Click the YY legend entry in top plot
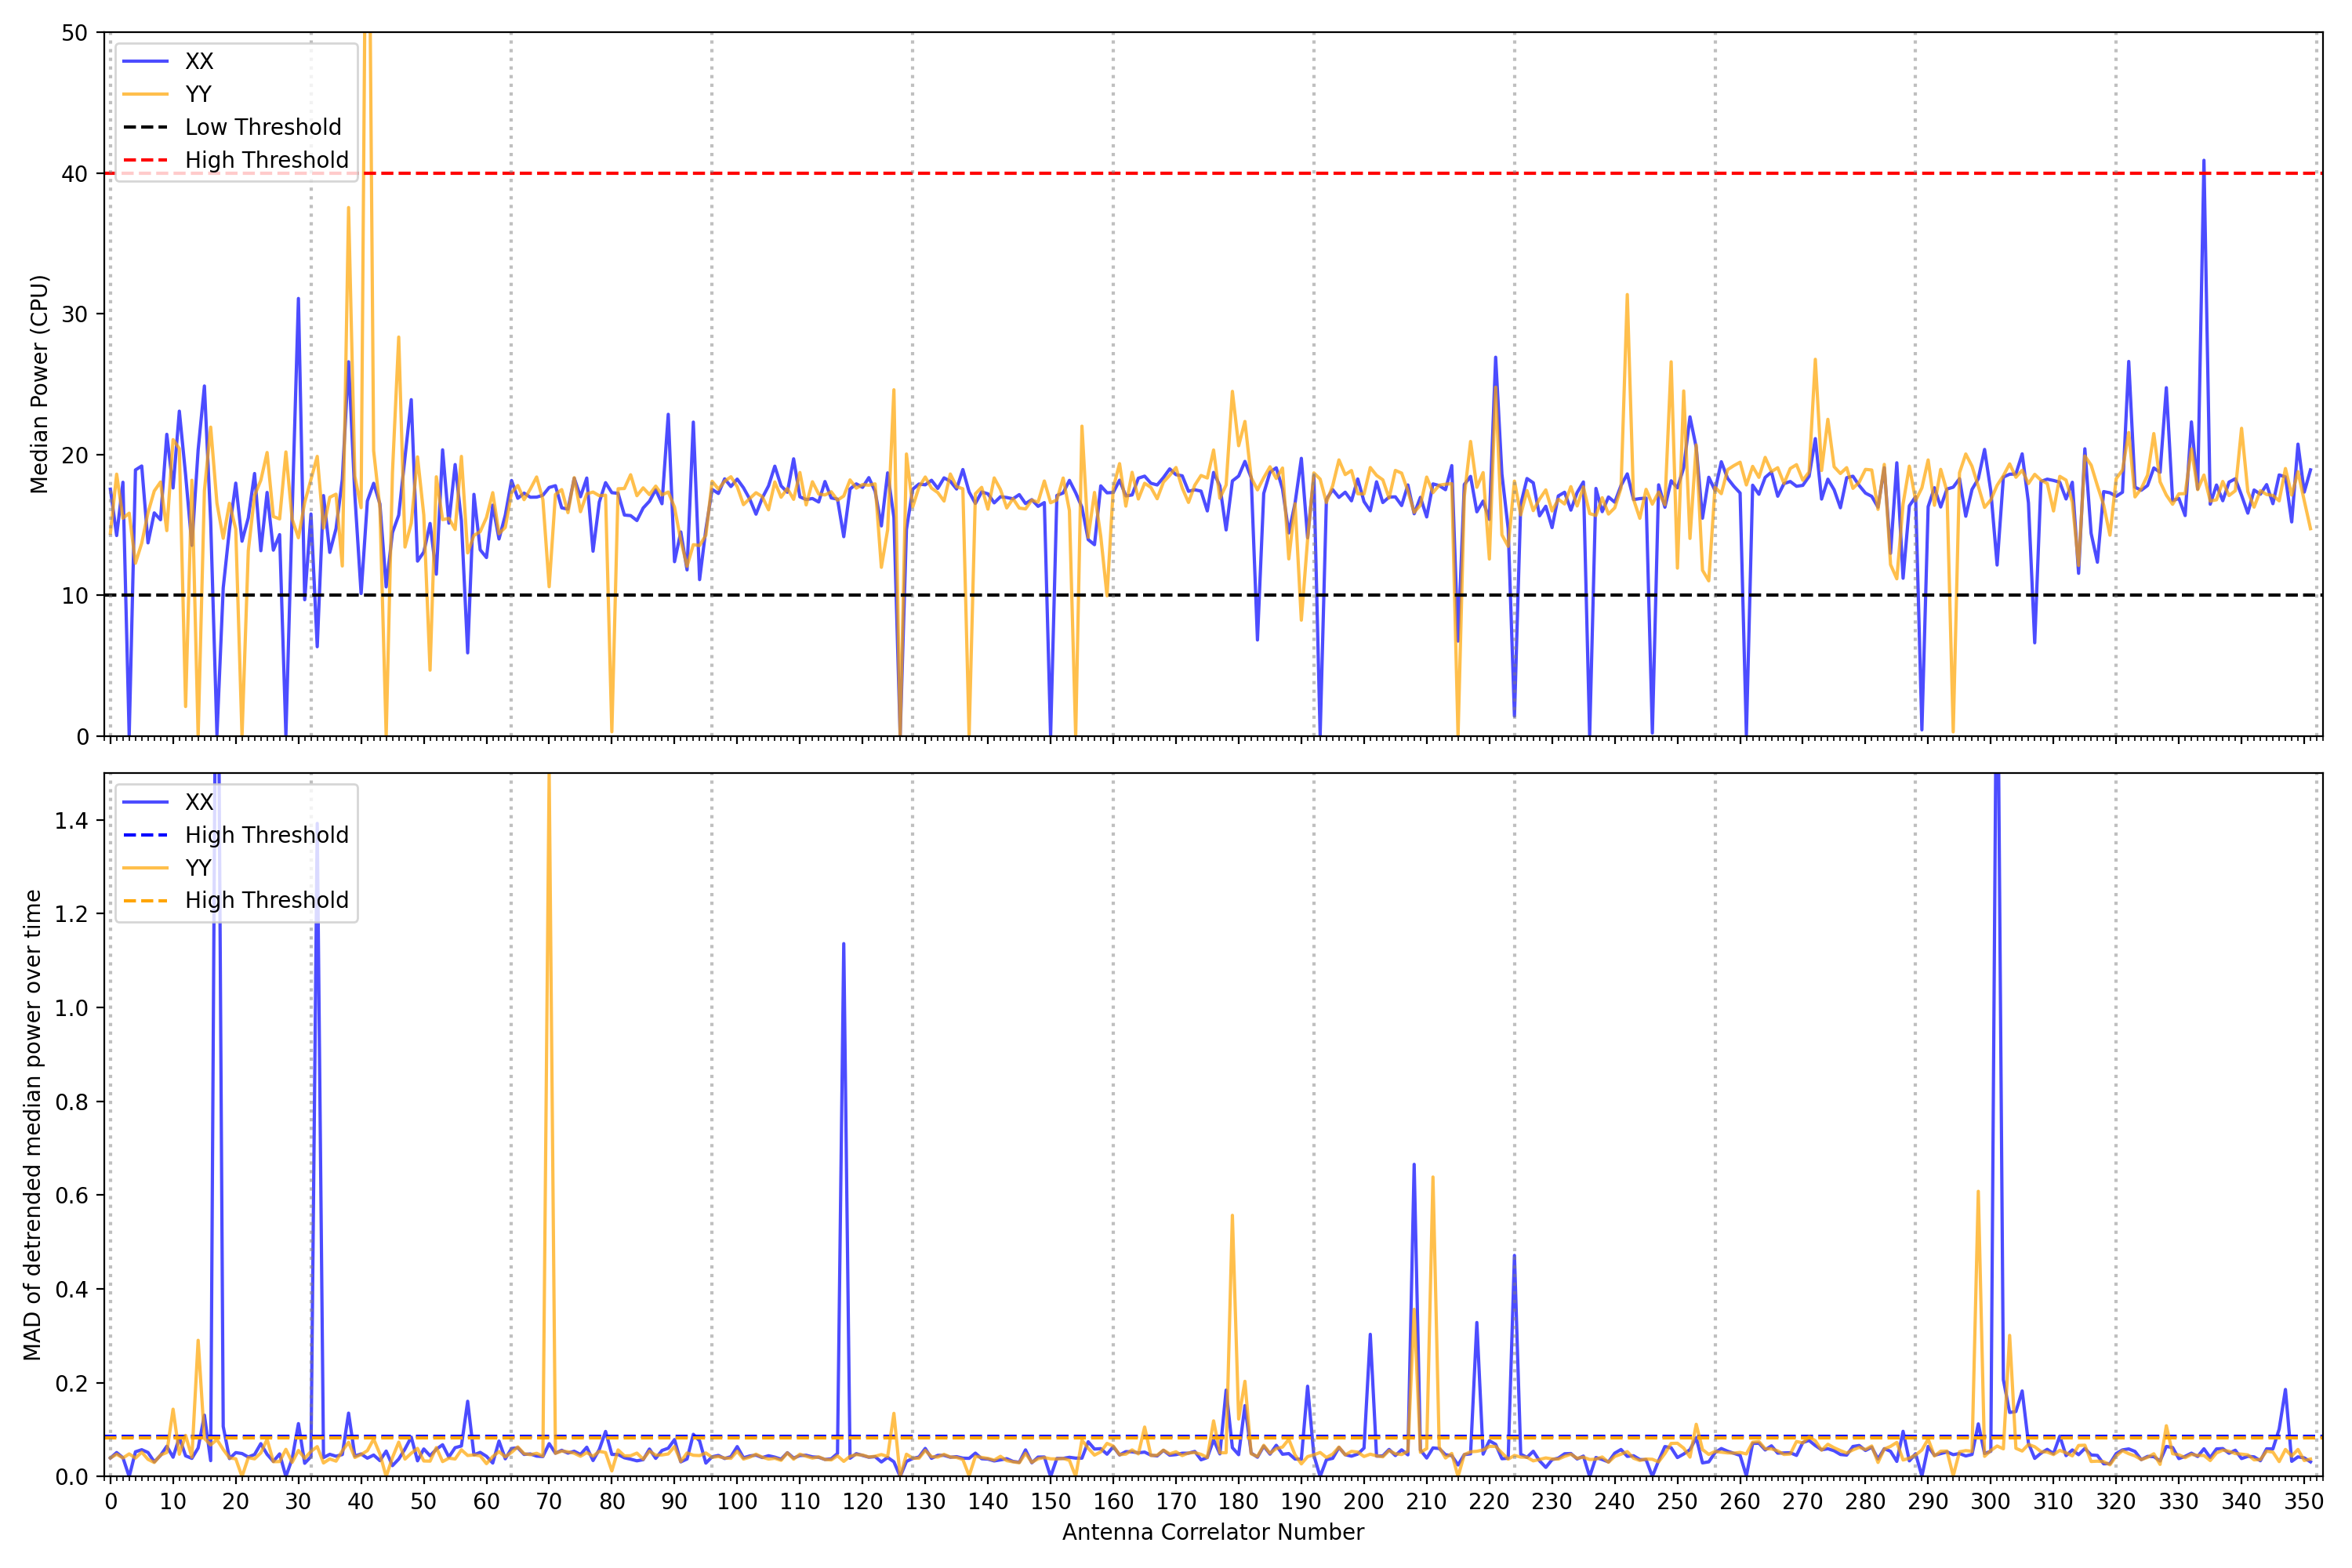Image resolution: width=2352 pixels, height=1568 pixels. 198,94
